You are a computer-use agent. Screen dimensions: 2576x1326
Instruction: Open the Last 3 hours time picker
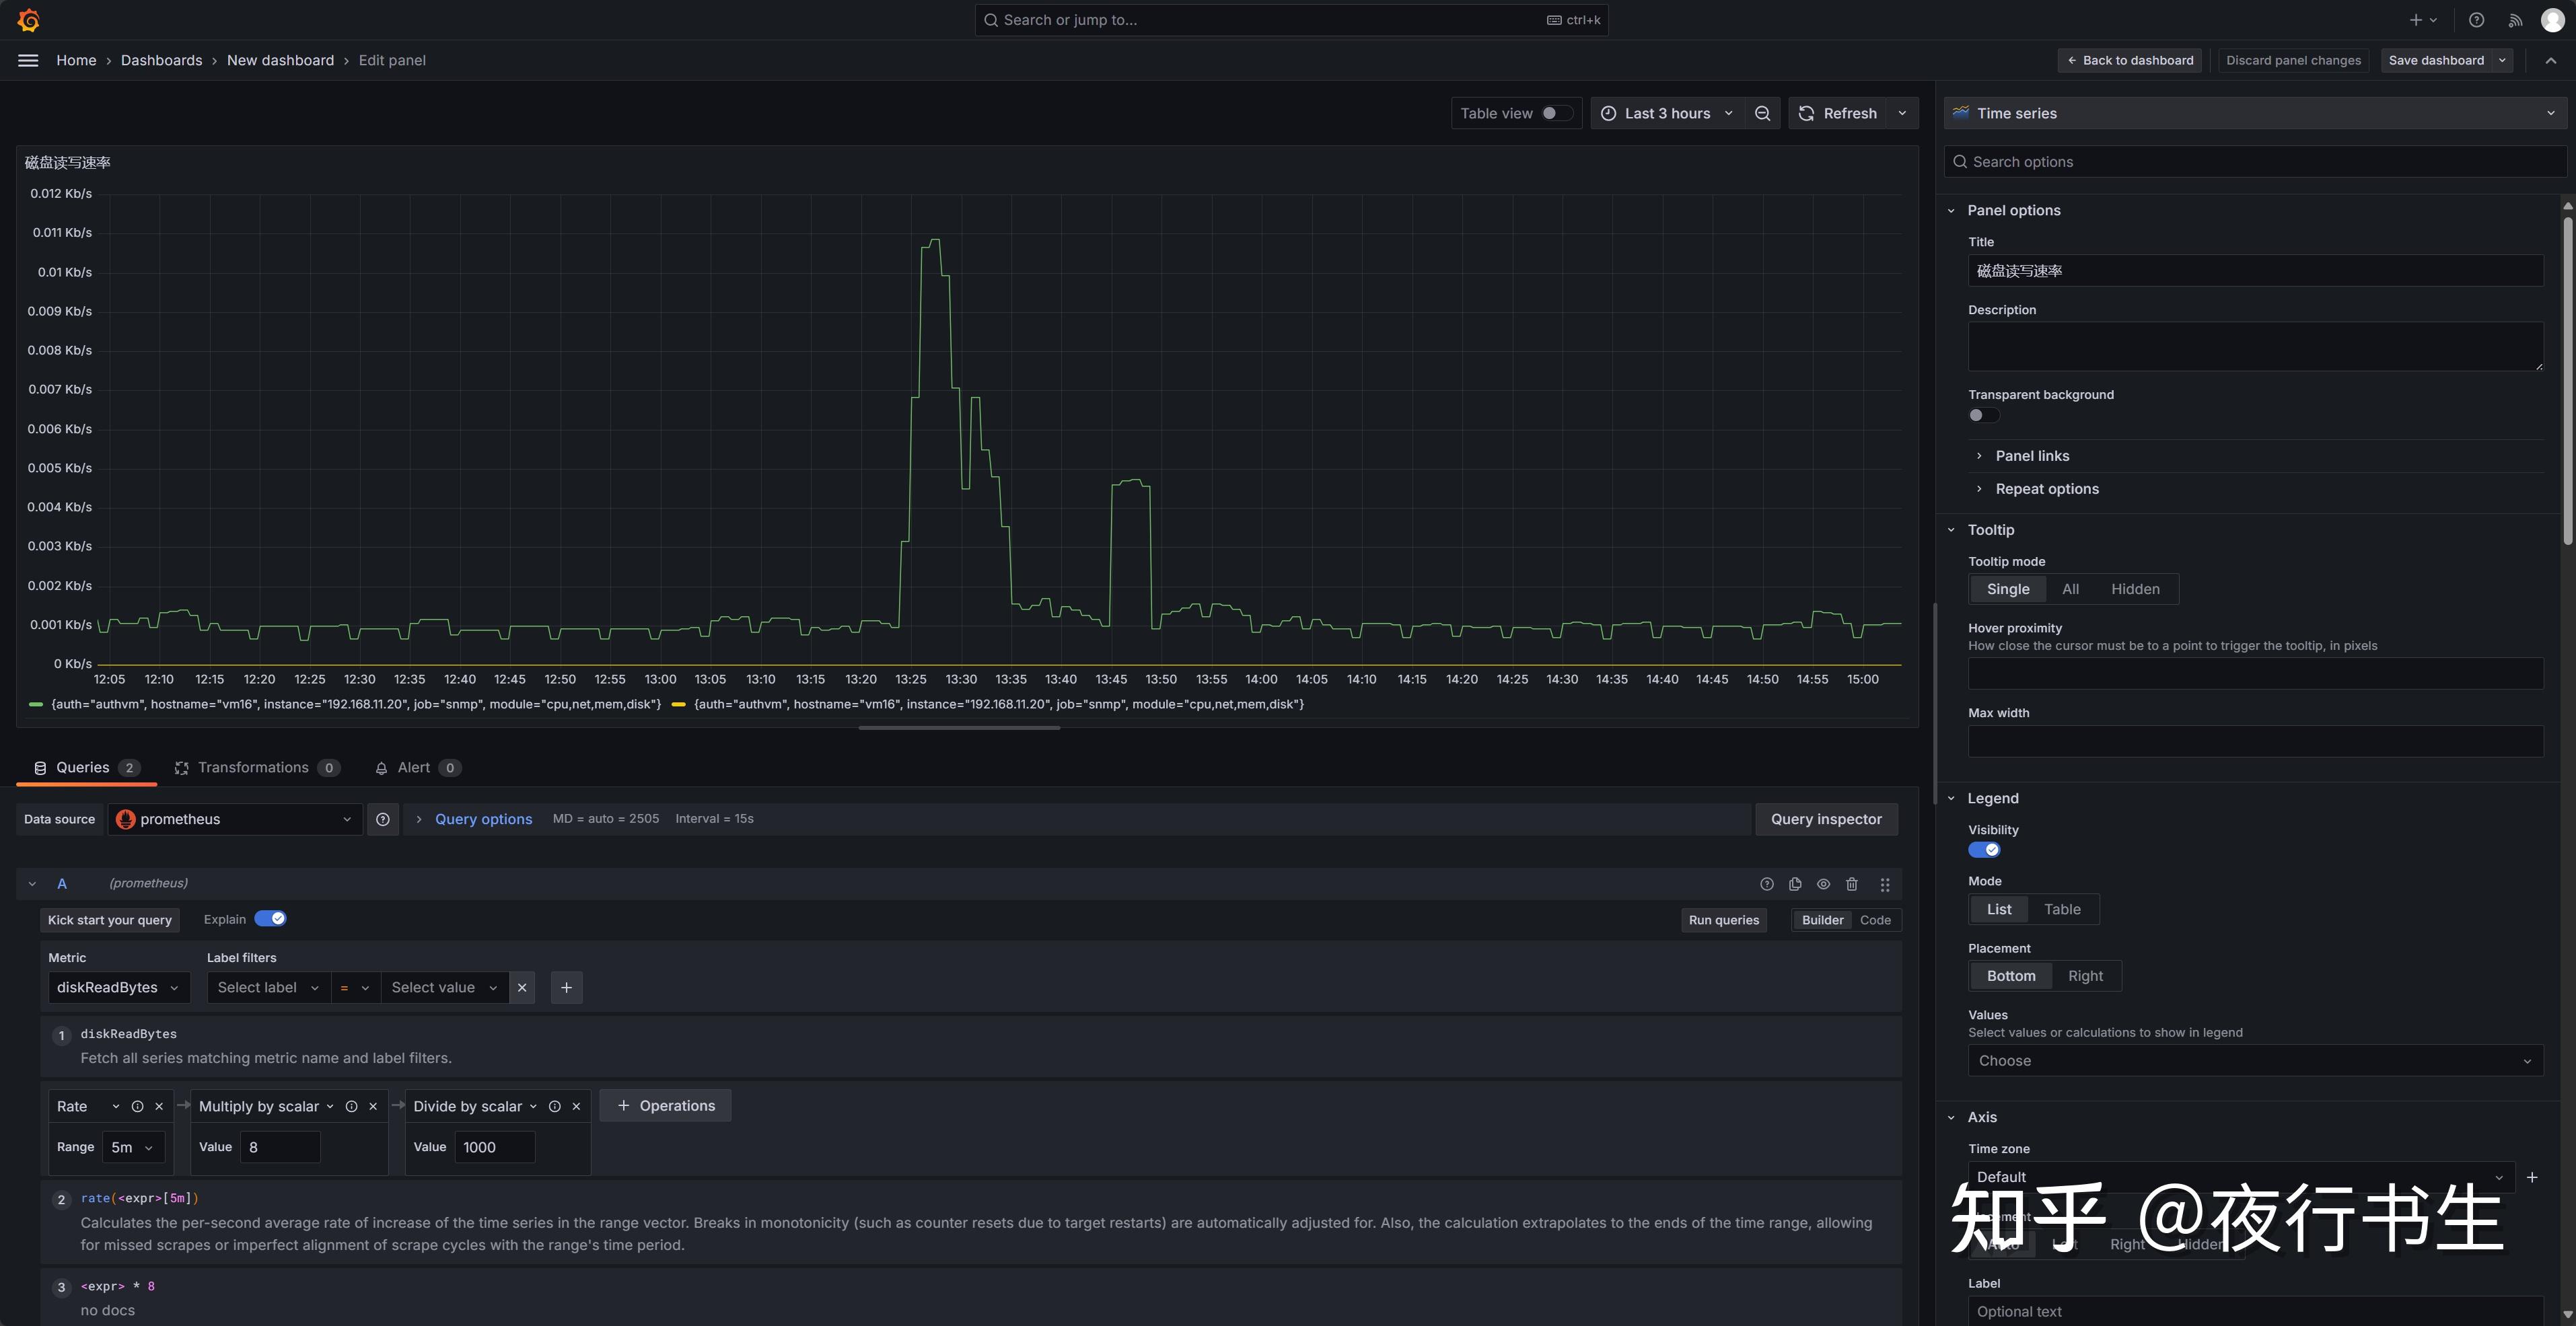[x=1667, y=114]
